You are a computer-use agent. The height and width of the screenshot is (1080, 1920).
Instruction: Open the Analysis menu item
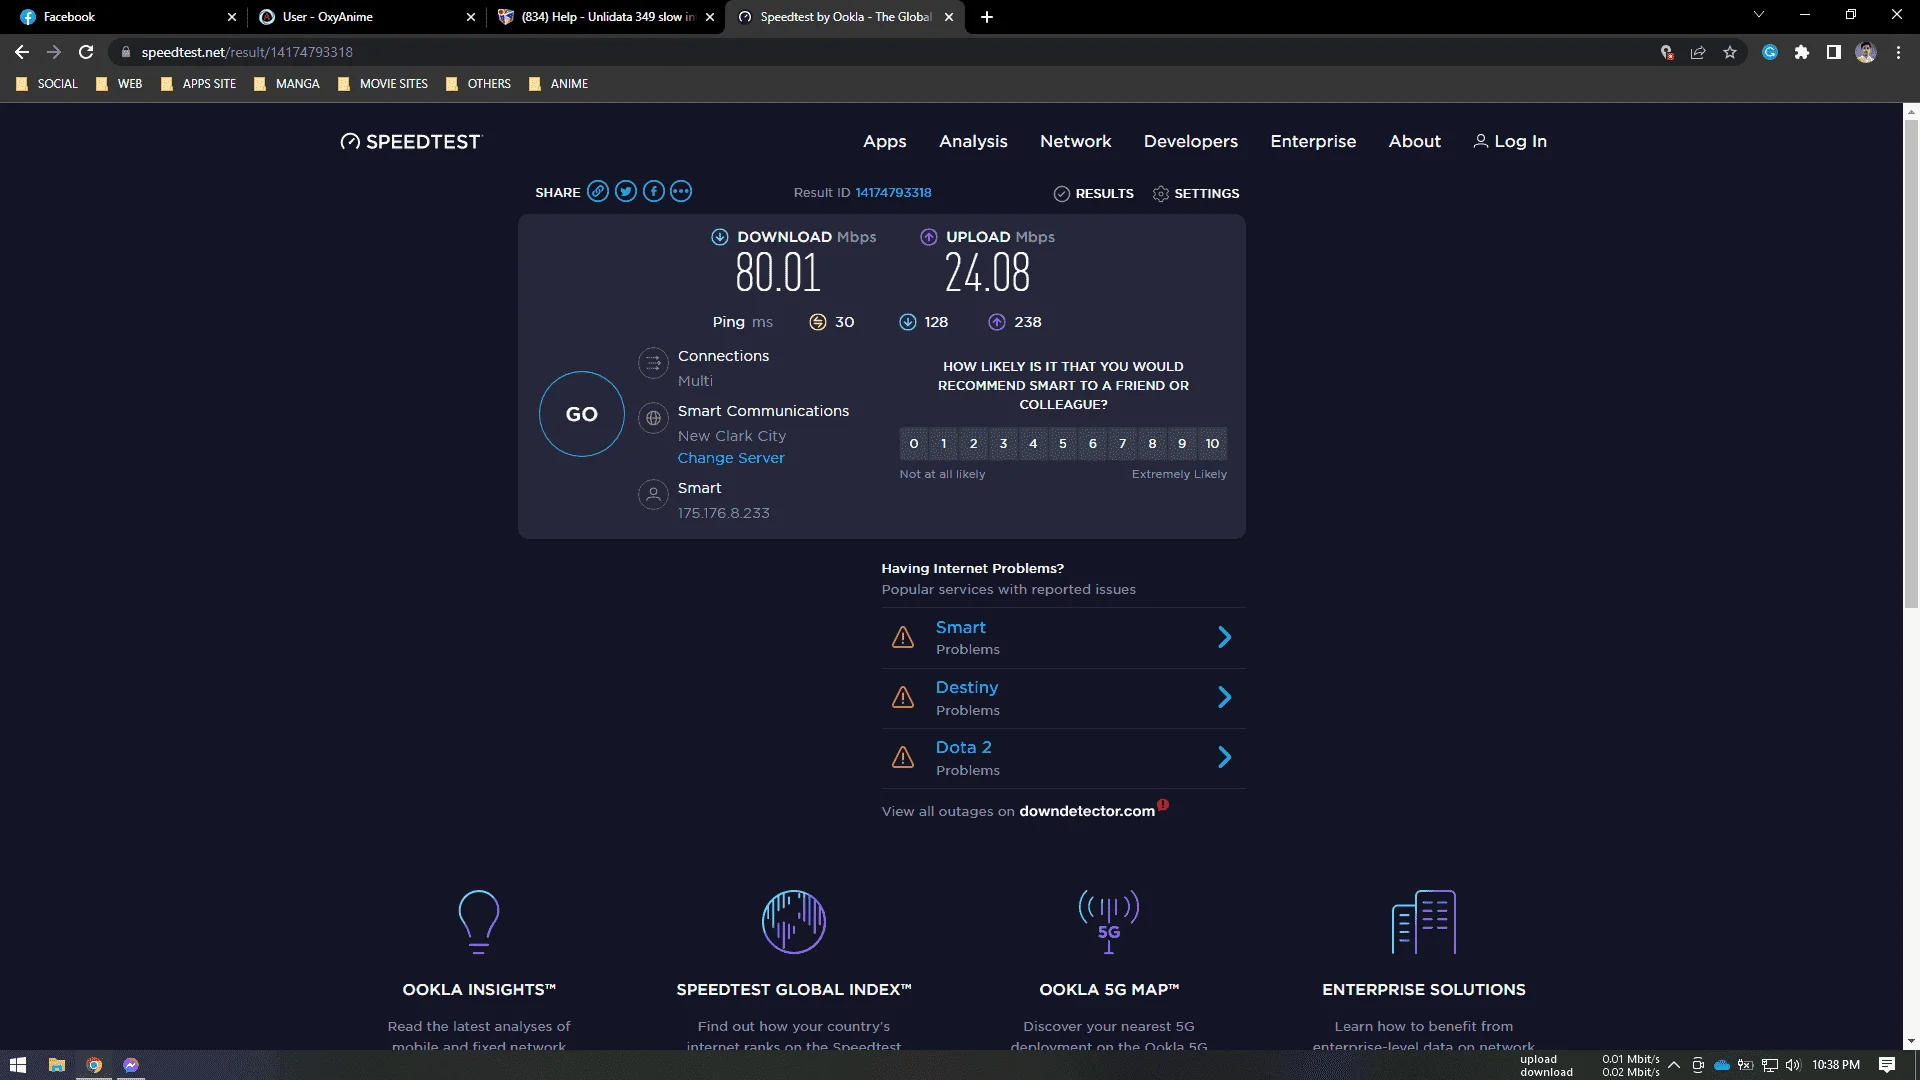tap(973, 142)
